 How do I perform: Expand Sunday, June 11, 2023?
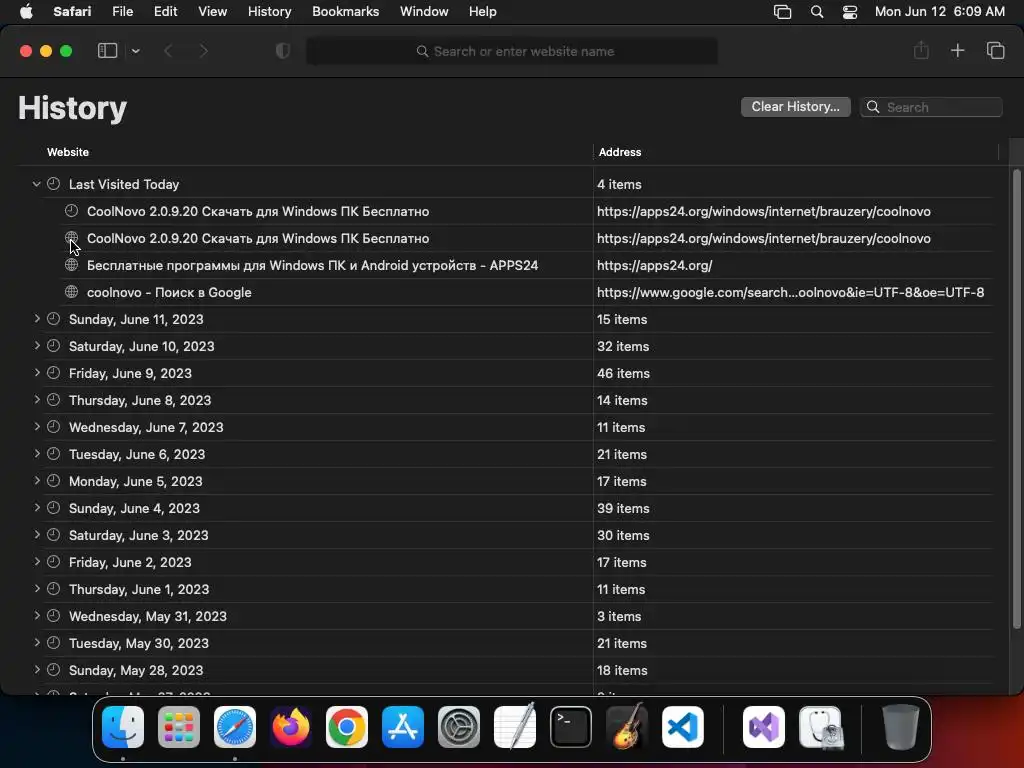point(37,319)
